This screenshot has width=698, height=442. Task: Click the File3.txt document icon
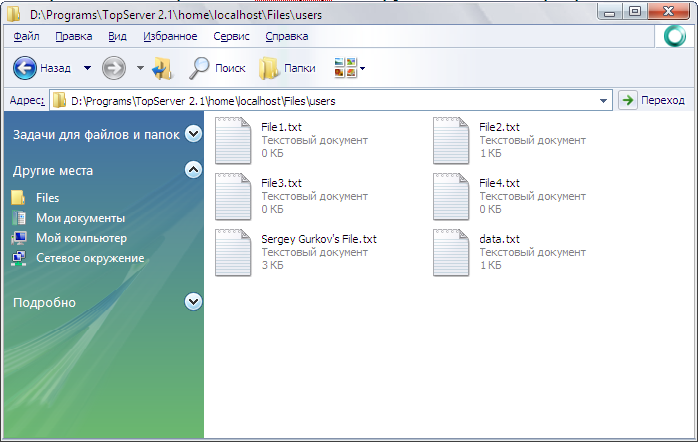233,197
